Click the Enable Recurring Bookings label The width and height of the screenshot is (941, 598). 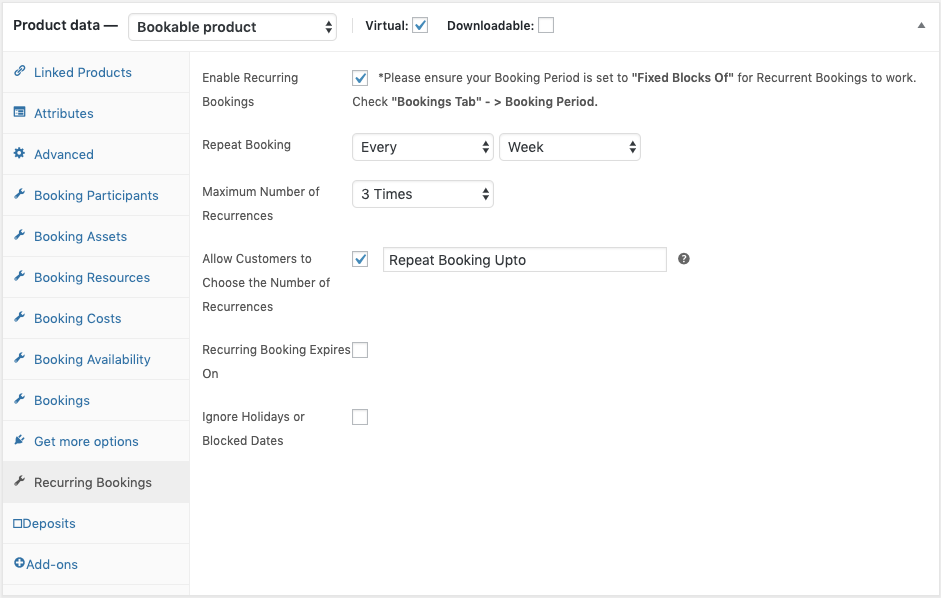(250, 89)
